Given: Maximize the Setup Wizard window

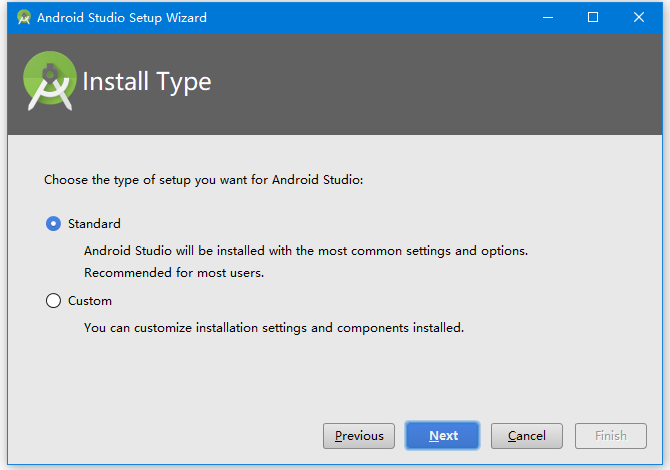Looking at the screenshot, I should (593, 17).
